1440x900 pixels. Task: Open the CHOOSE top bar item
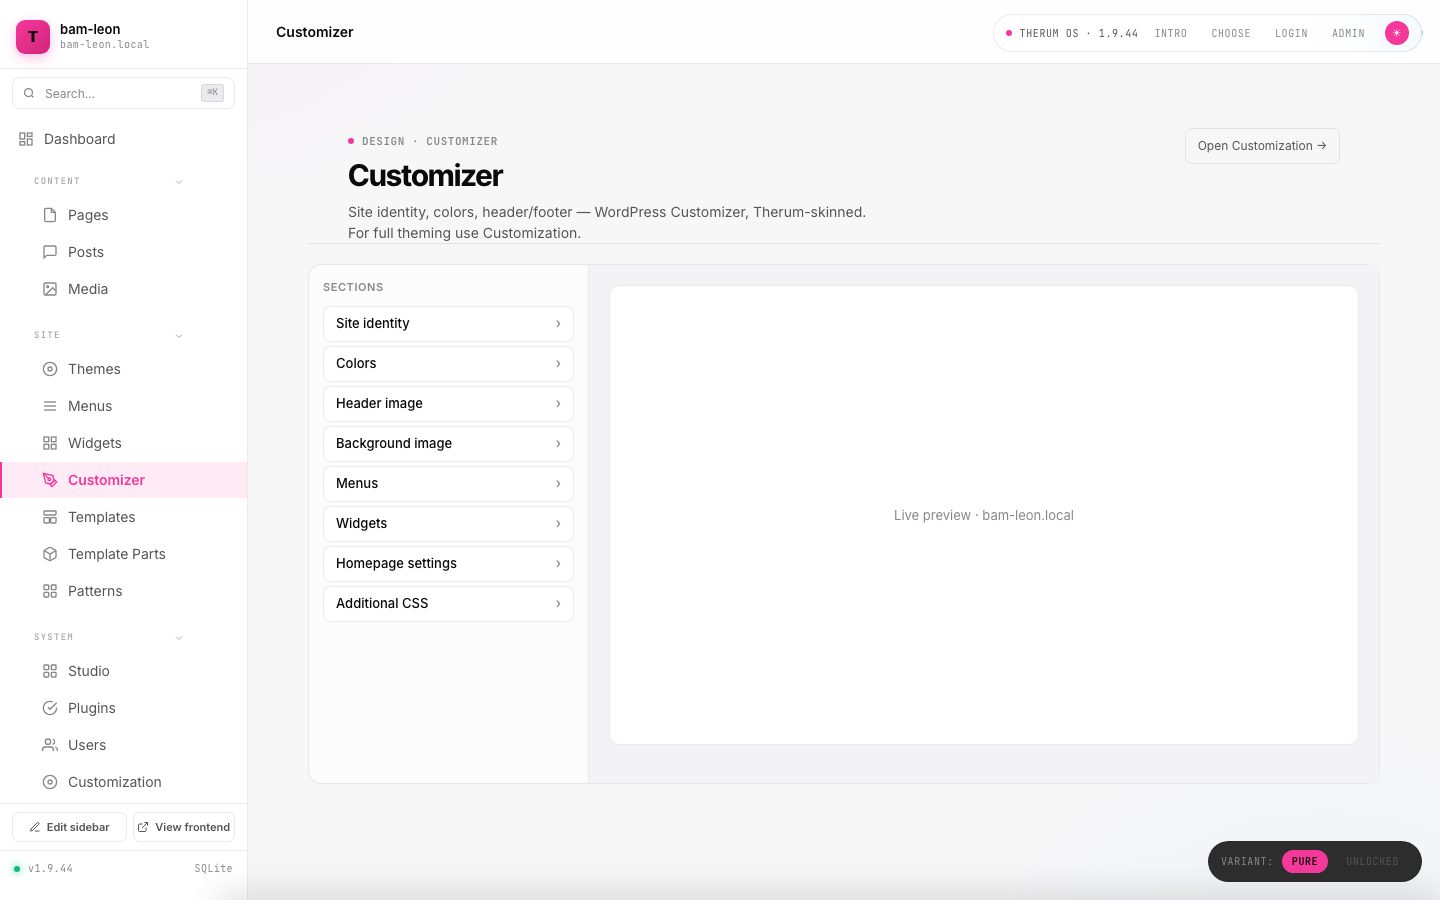click(1231, 33)
